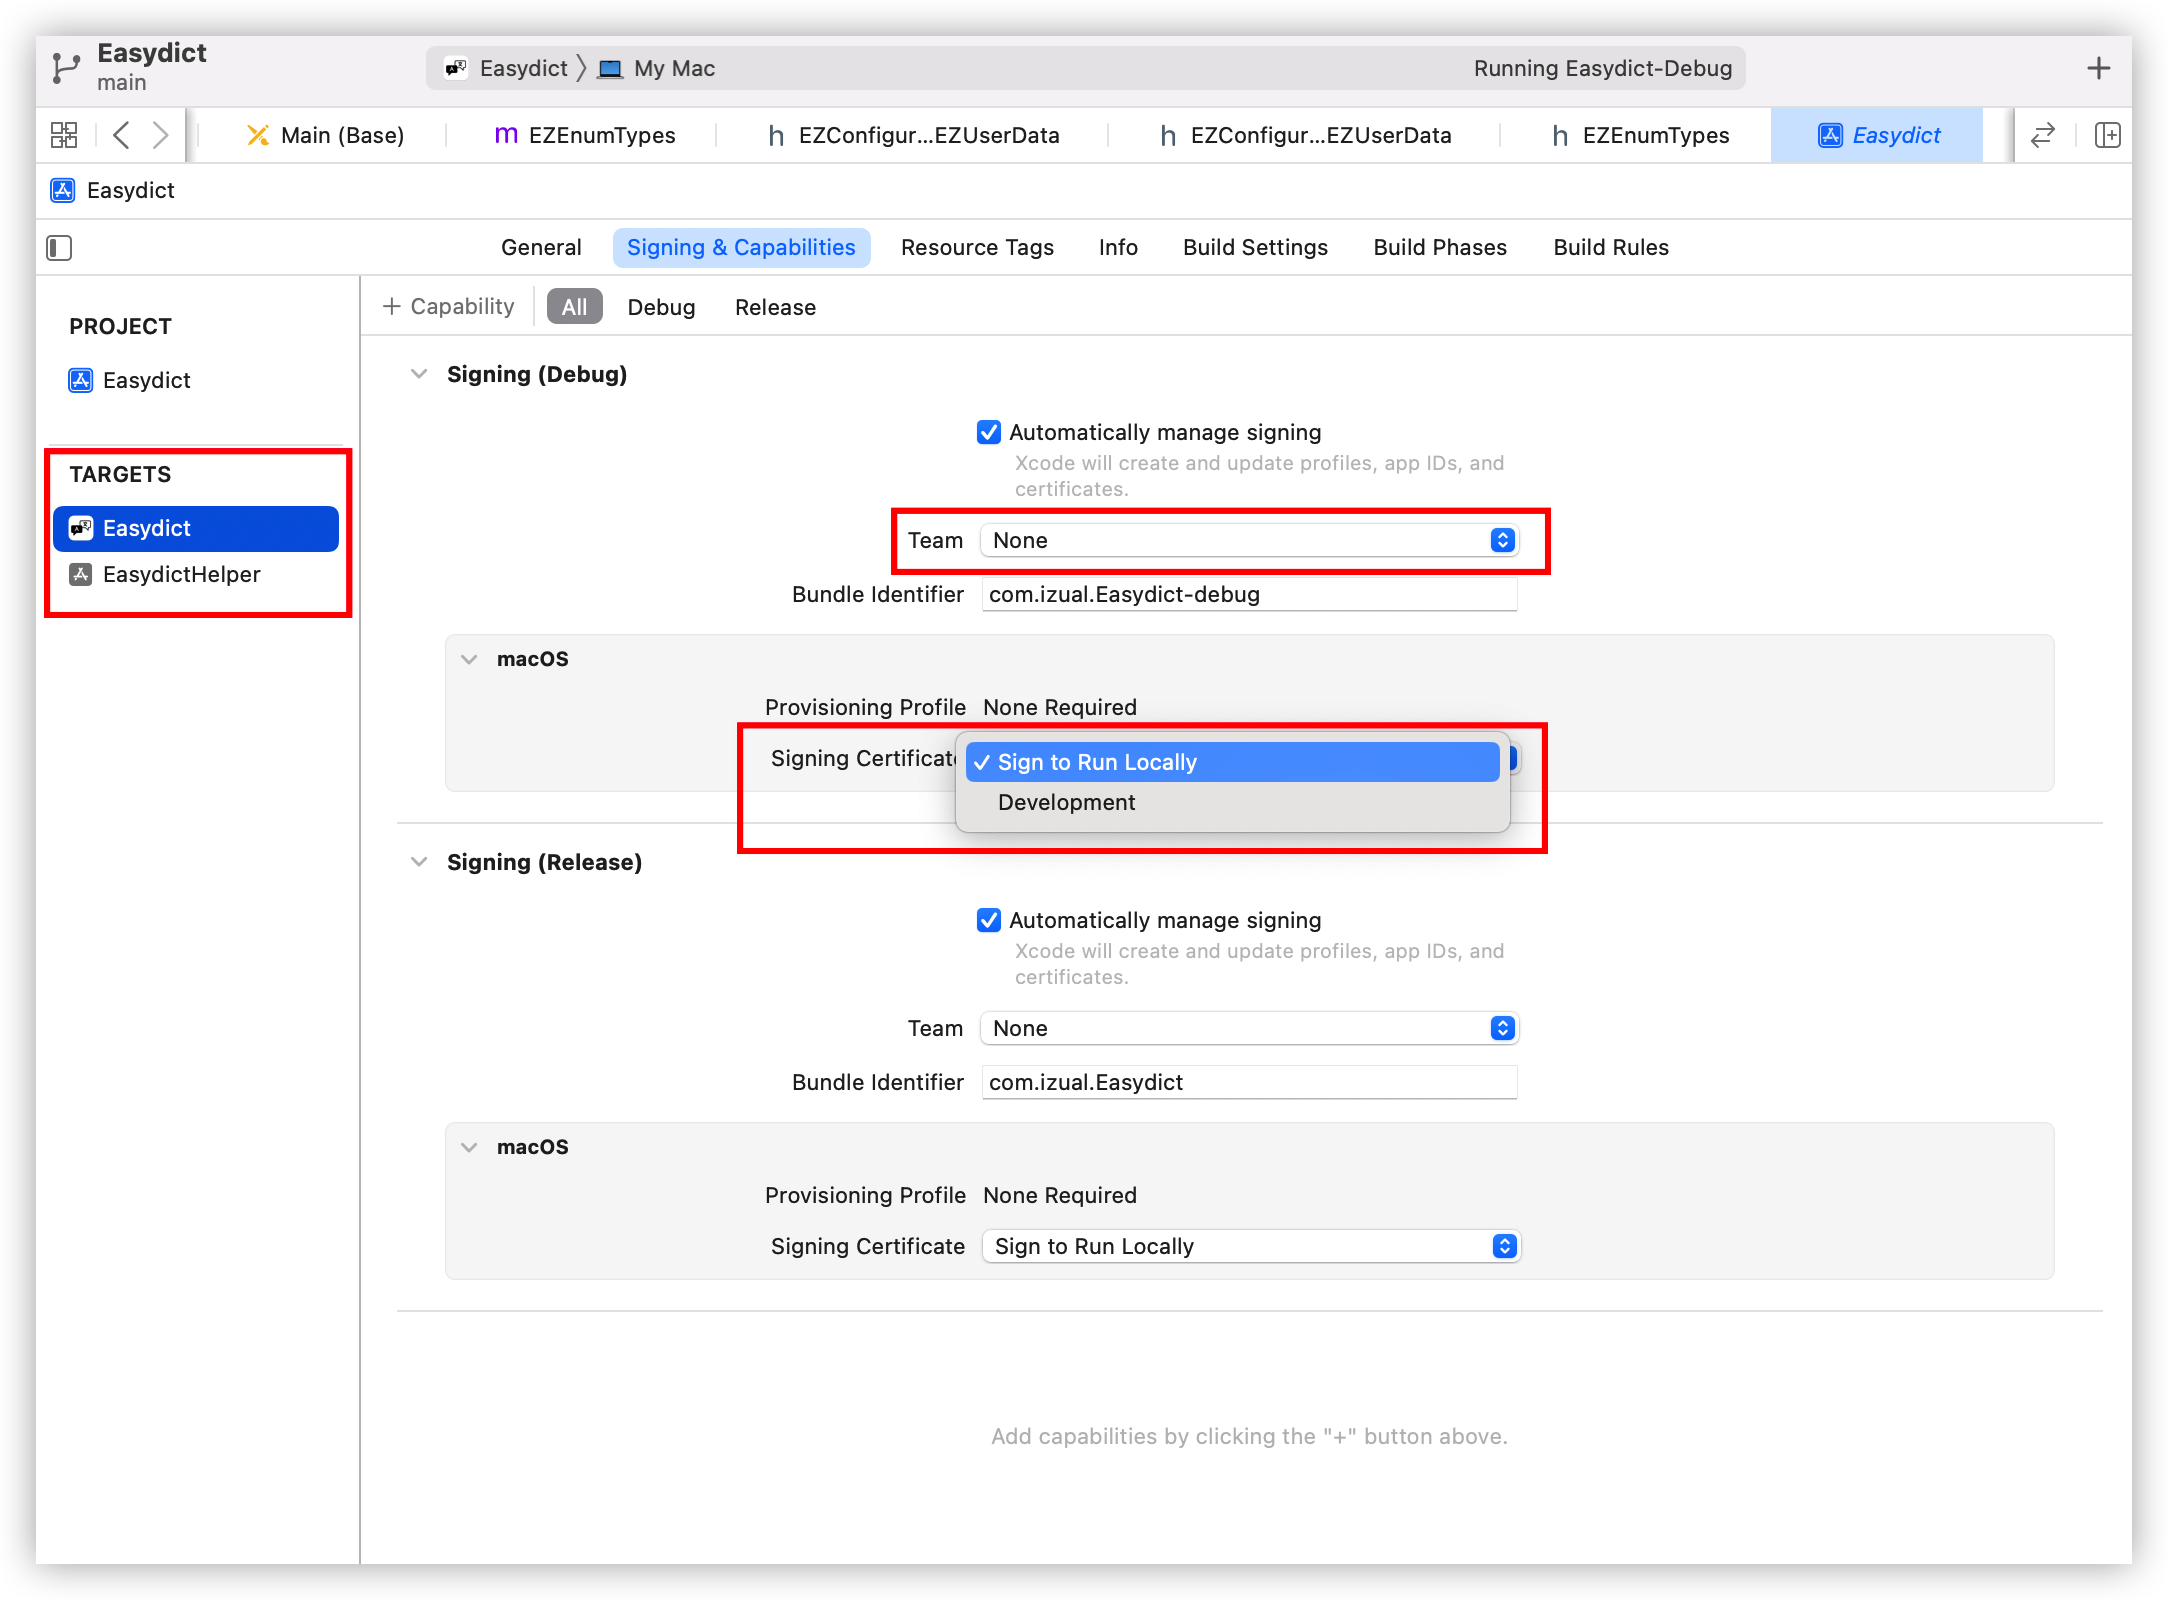Toggle the editor swap arrows icon

2042,135
